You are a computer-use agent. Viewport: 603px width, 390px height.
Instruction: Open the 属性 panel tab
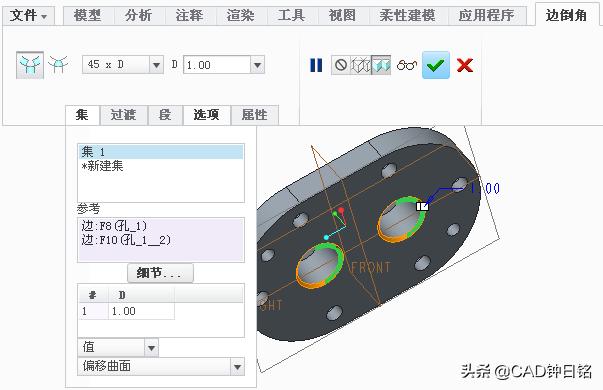click(255, 115)
